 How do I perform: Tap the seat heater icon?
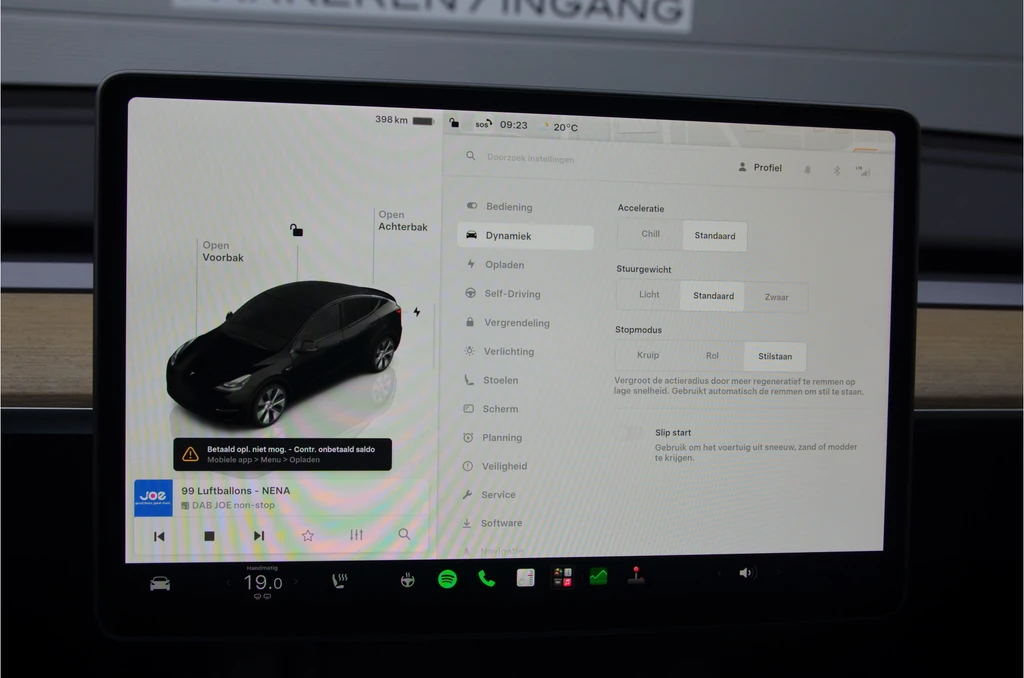tap(340, 581)
